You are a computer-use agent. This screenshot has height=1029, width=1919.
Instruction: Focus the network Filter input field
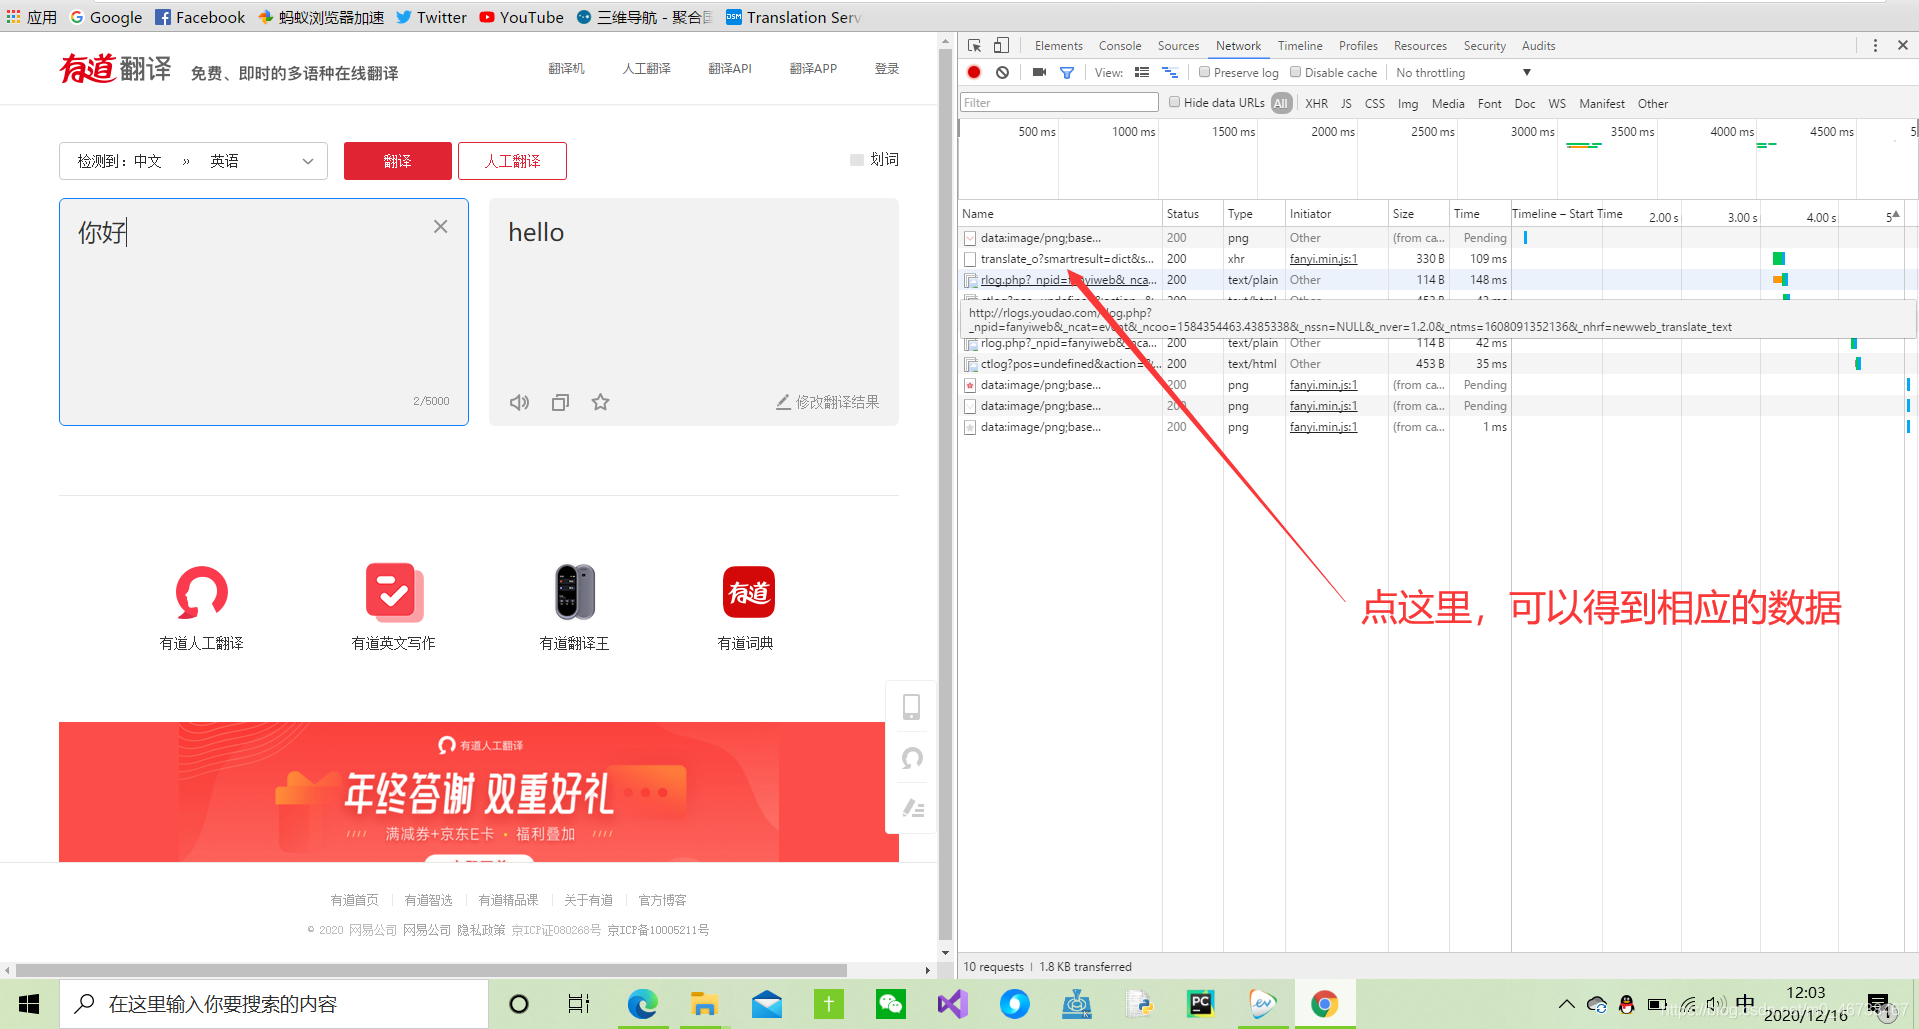coord(1059,103)
